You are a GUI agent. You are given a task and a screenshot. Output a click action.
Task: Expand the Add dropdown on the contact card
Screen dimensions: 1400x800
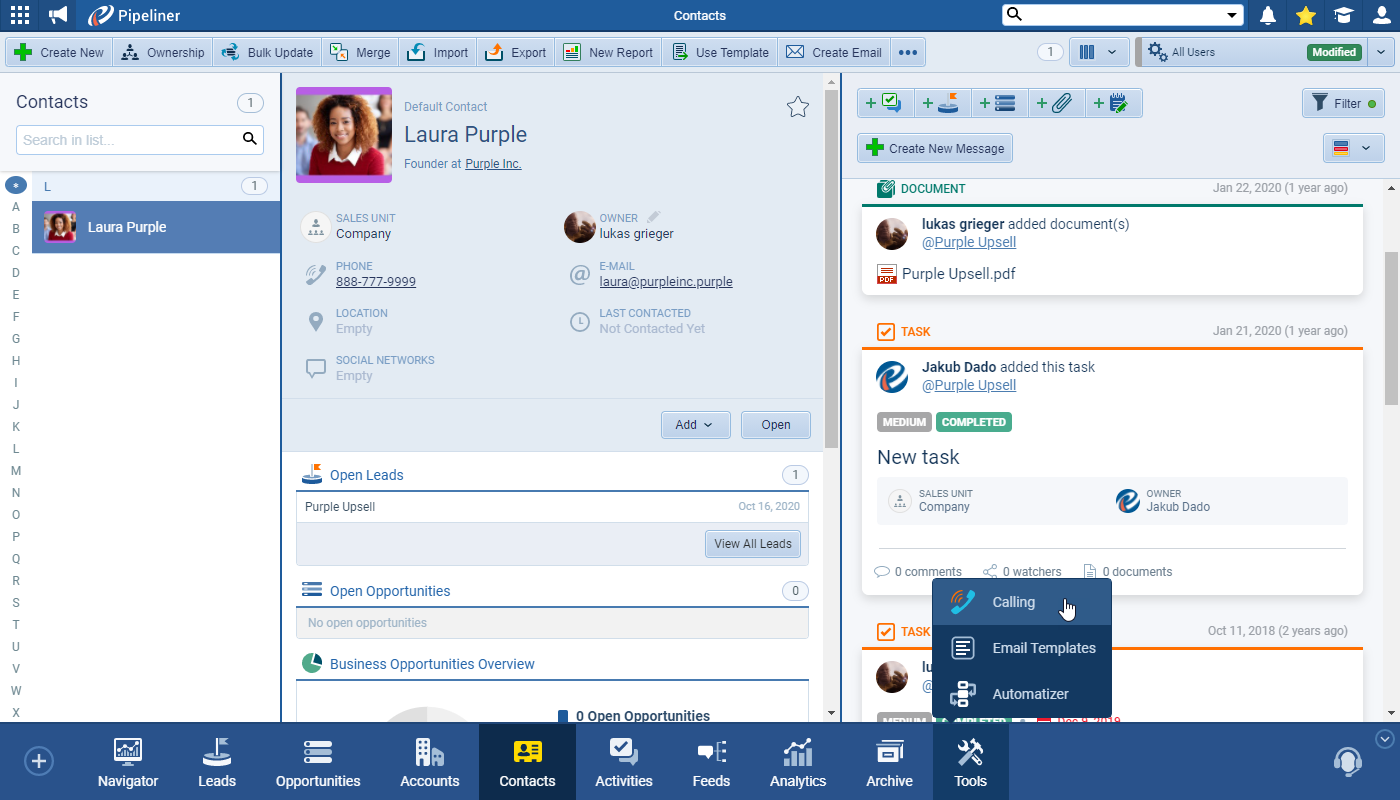click(x=695, y=425)
